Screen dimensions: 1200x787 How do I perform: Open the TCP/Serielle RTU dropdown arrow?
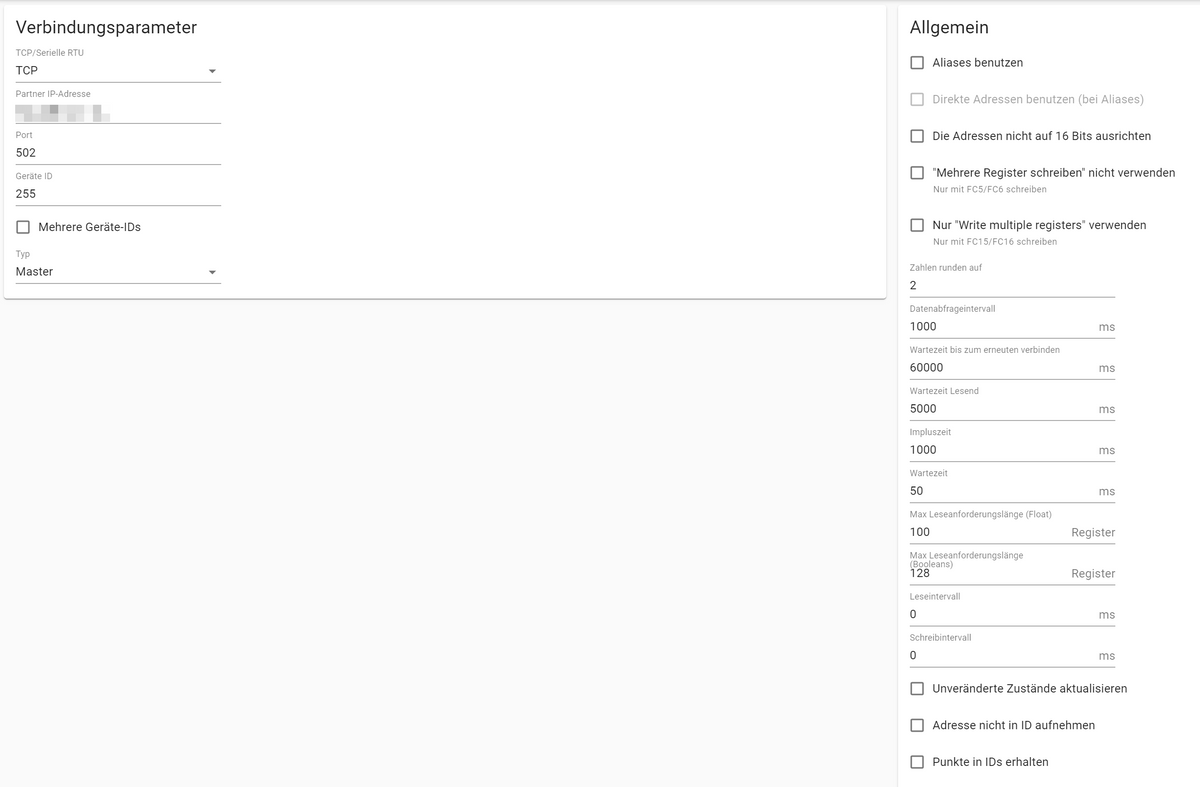(212, 71)
